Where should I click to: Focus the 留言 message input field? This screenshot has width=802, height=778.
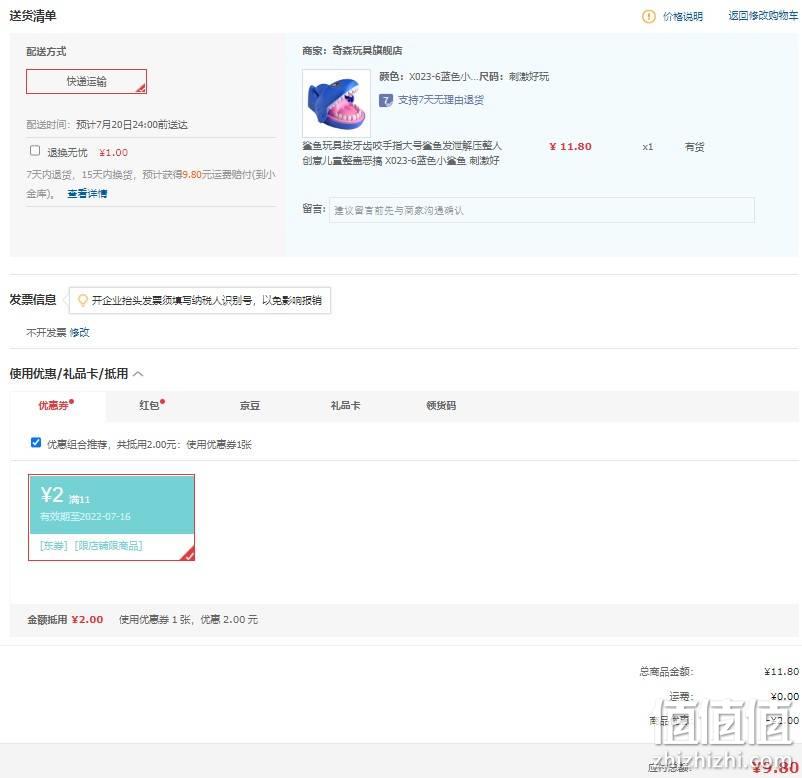point(541,210)
